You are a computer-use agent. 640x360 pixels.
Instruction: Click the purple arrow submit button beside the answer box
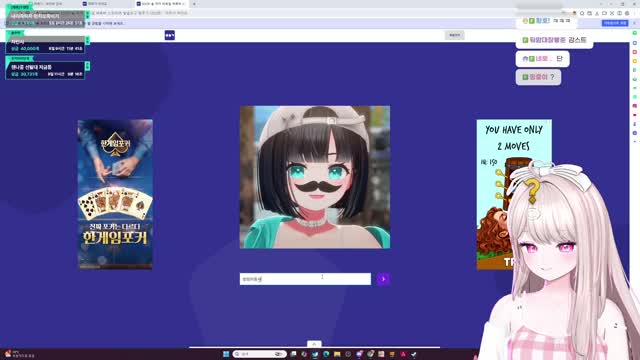(383, 279)
